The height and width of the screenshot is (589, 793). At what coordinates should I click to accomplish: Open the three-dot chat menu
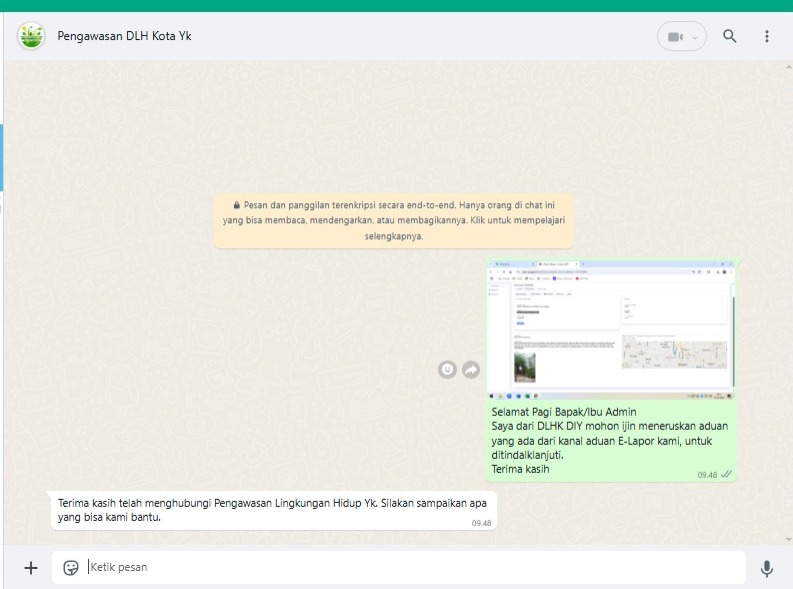pyautogui.click(x=767, y=36)
